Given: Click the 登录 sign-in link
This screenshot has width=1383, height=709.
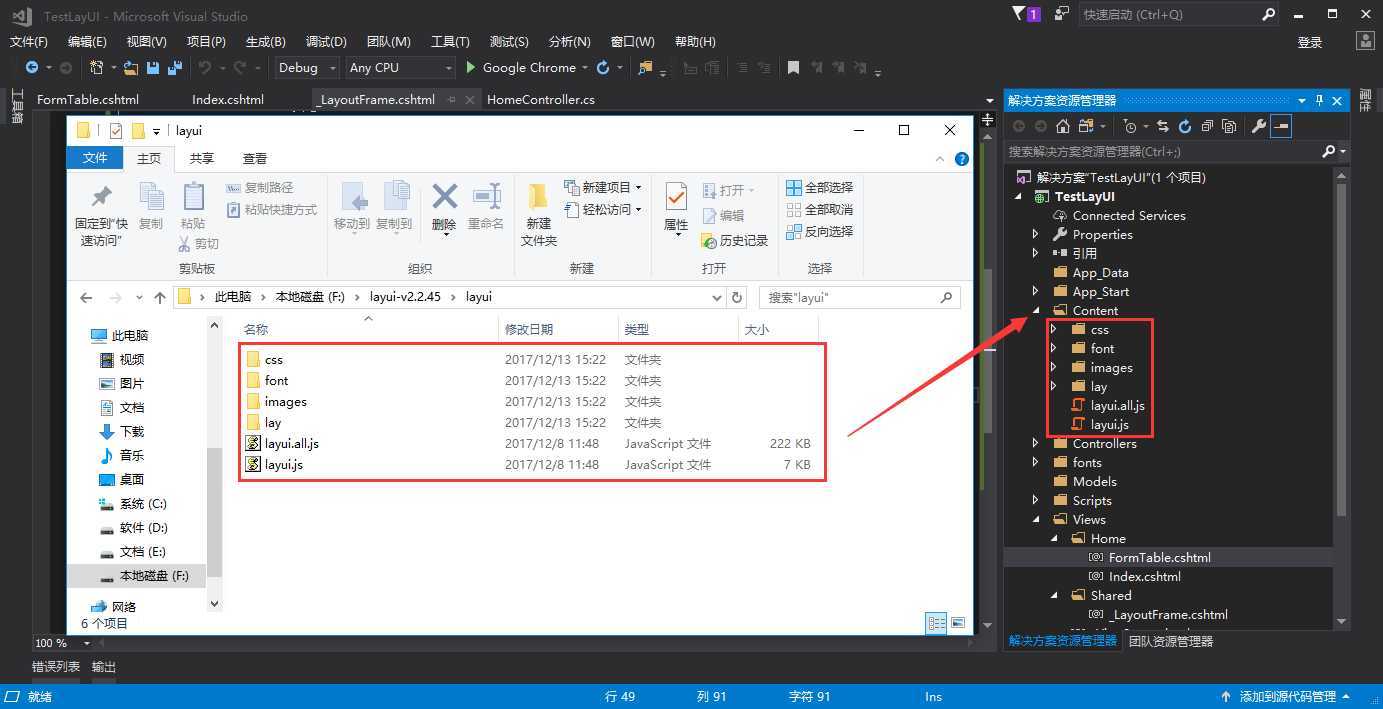Looking at the screenshot, I should 1310,42.
